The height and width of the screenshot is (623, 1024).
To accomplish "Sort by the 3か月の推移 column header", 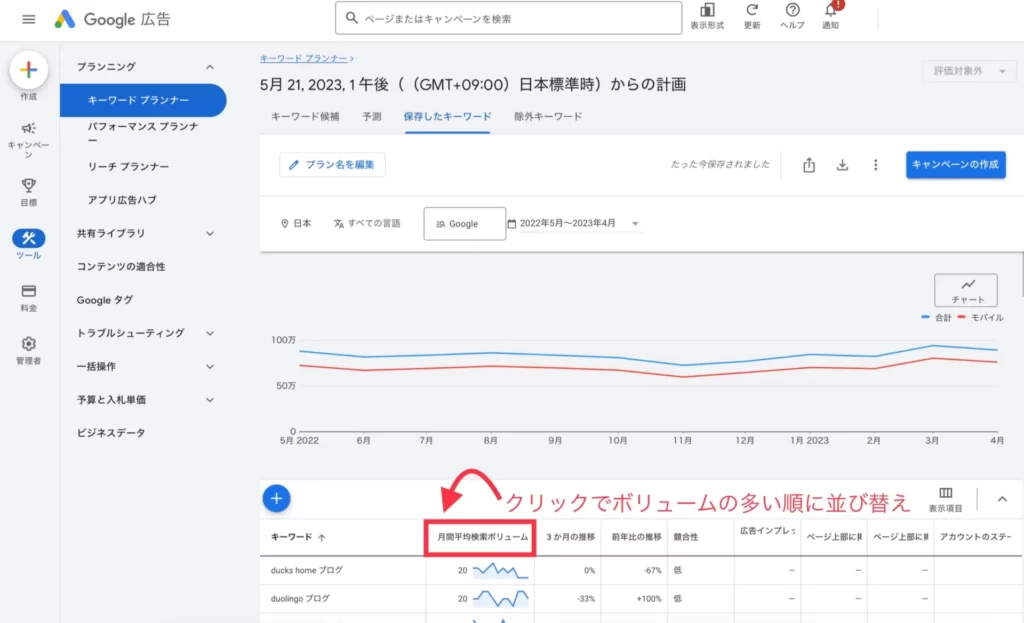I will (x=570, y=537).
